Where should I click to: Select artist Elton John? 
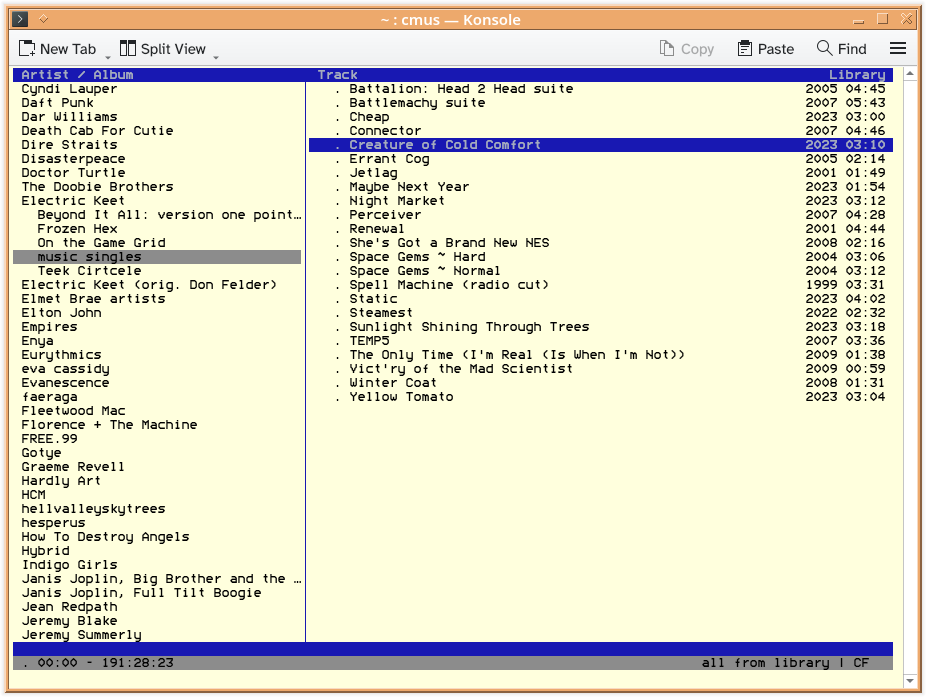pos(157,313)
